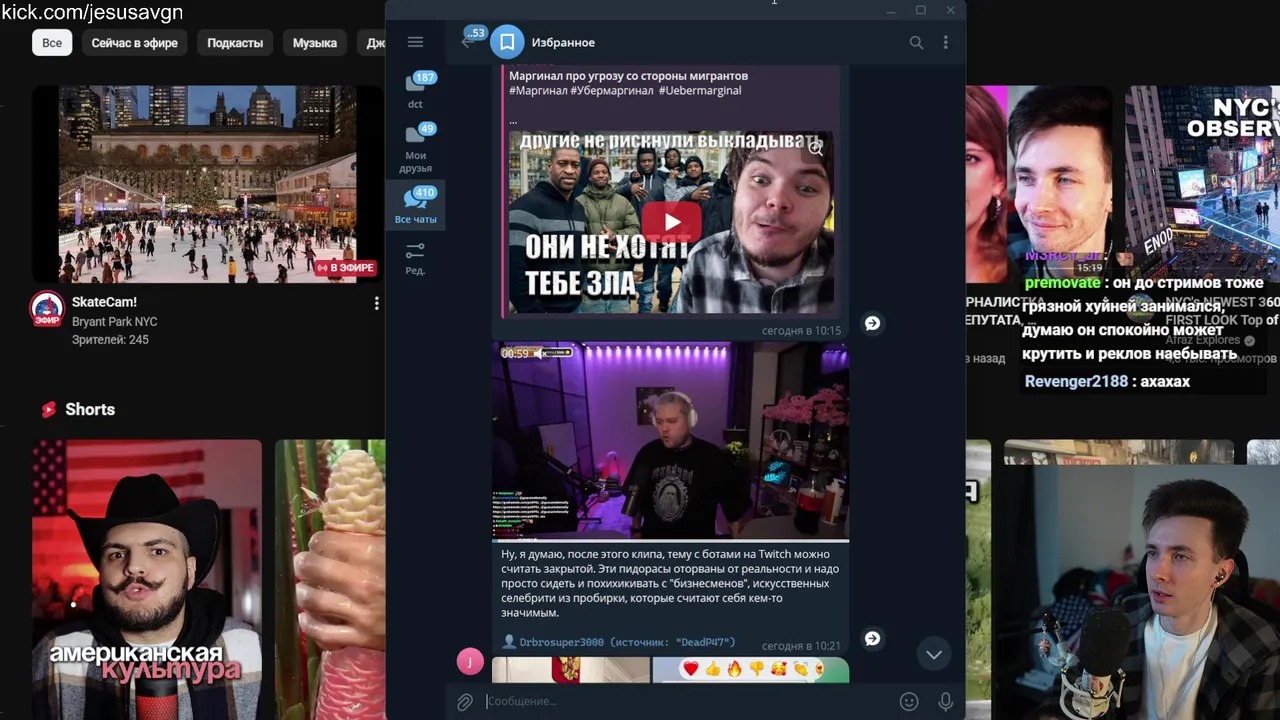This screenshot has height=720, width=1280.
Task: Open the #Убермаргинал hashtag
Action: point(611,90)
